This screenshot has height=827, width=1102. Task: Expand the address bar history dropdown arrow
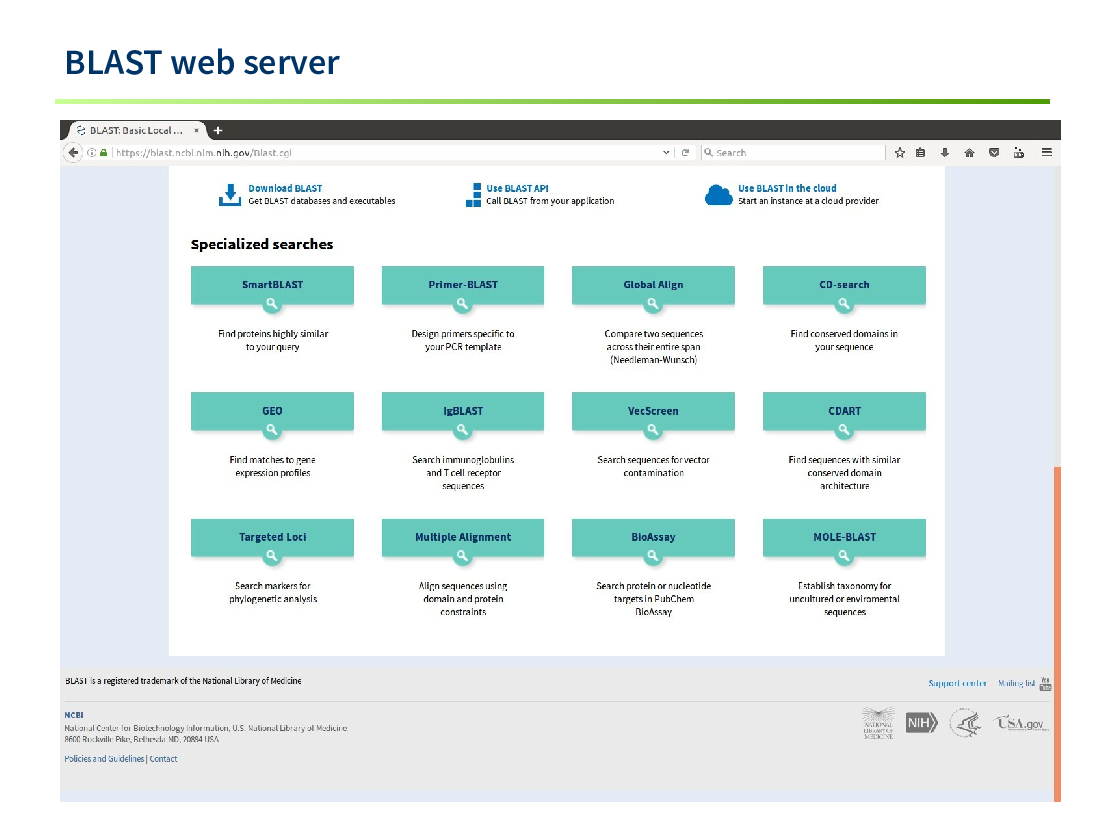666,152
